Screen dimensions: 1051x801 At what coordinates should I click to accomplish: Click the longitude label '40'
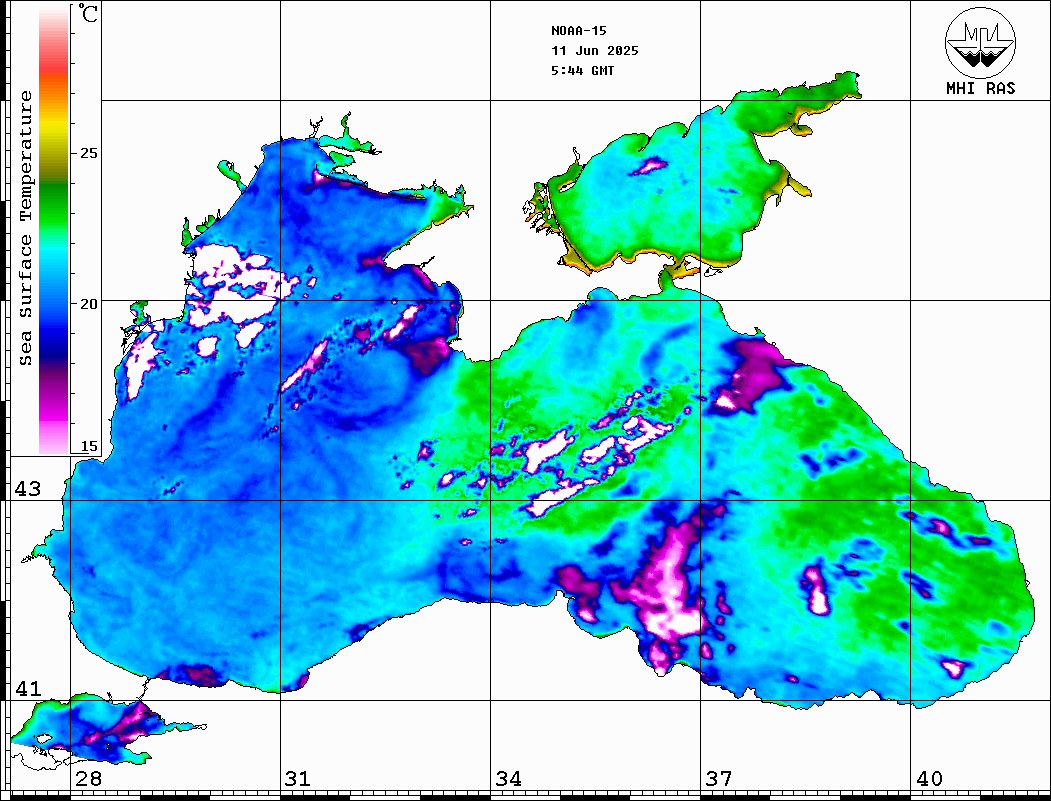pyautogui.click(x=929, y=778)
